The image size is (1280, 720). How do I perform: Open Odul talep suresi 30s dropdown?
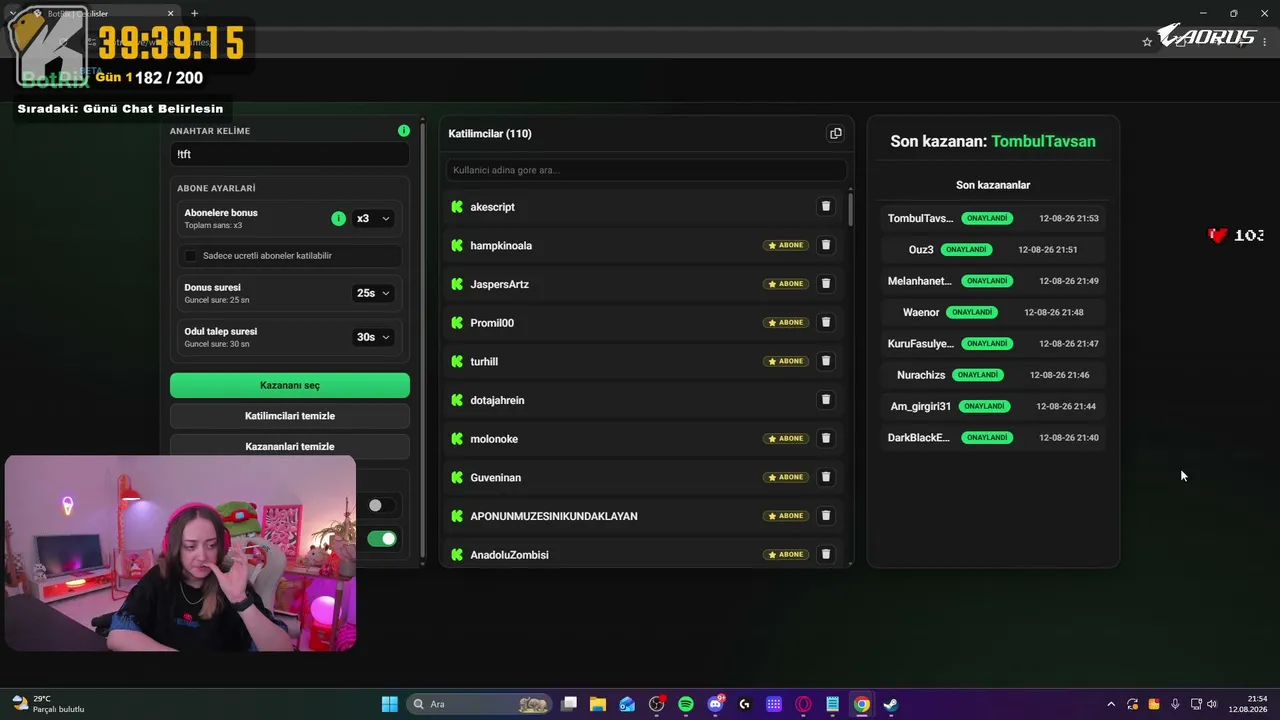point(373,337)
